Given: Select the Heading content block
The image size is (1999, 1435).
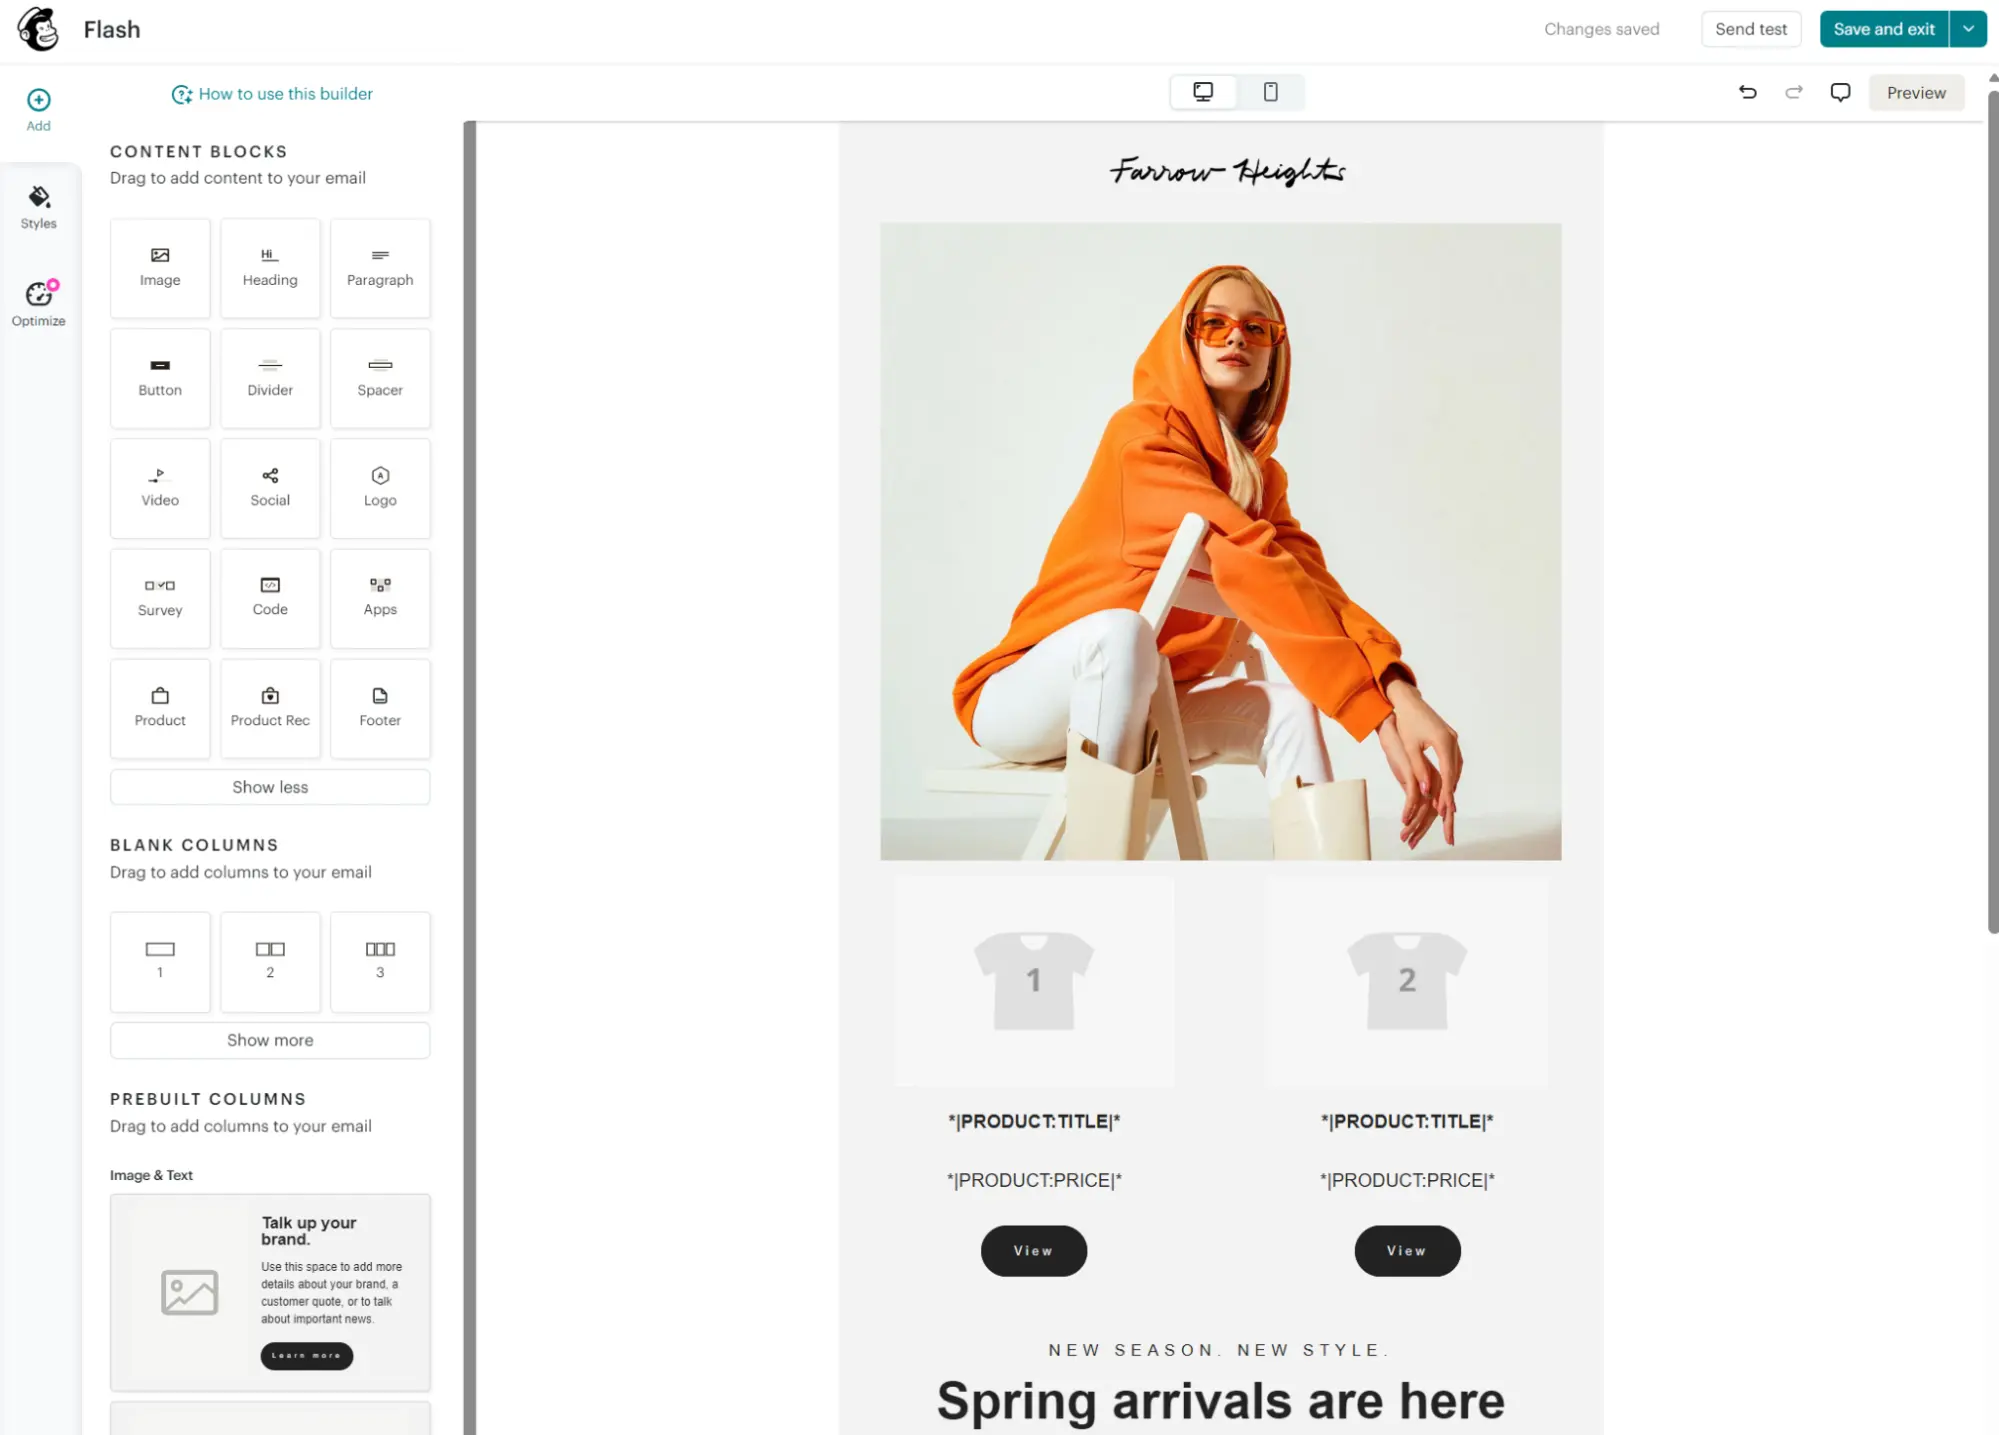Looking at the screenshot, I should 270,268.
